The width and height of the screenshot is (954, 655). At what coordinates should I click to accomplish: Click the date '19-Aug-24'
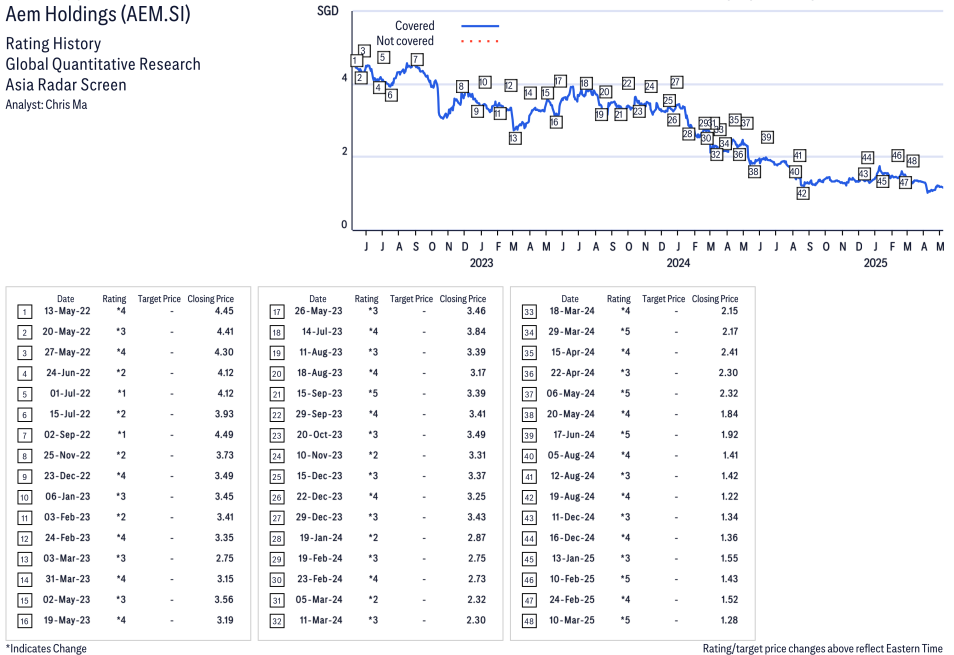coord(573,496)
